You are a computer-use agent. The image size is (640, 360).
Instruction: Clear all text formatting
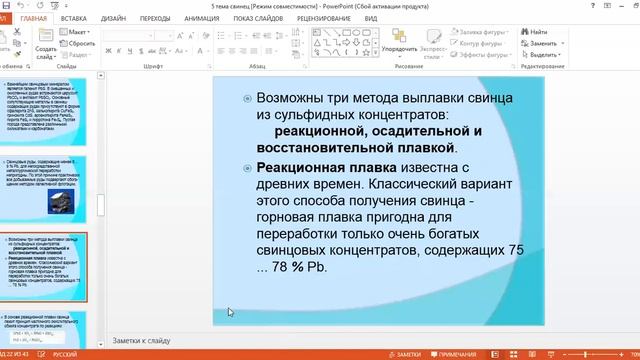pos(206,36)
